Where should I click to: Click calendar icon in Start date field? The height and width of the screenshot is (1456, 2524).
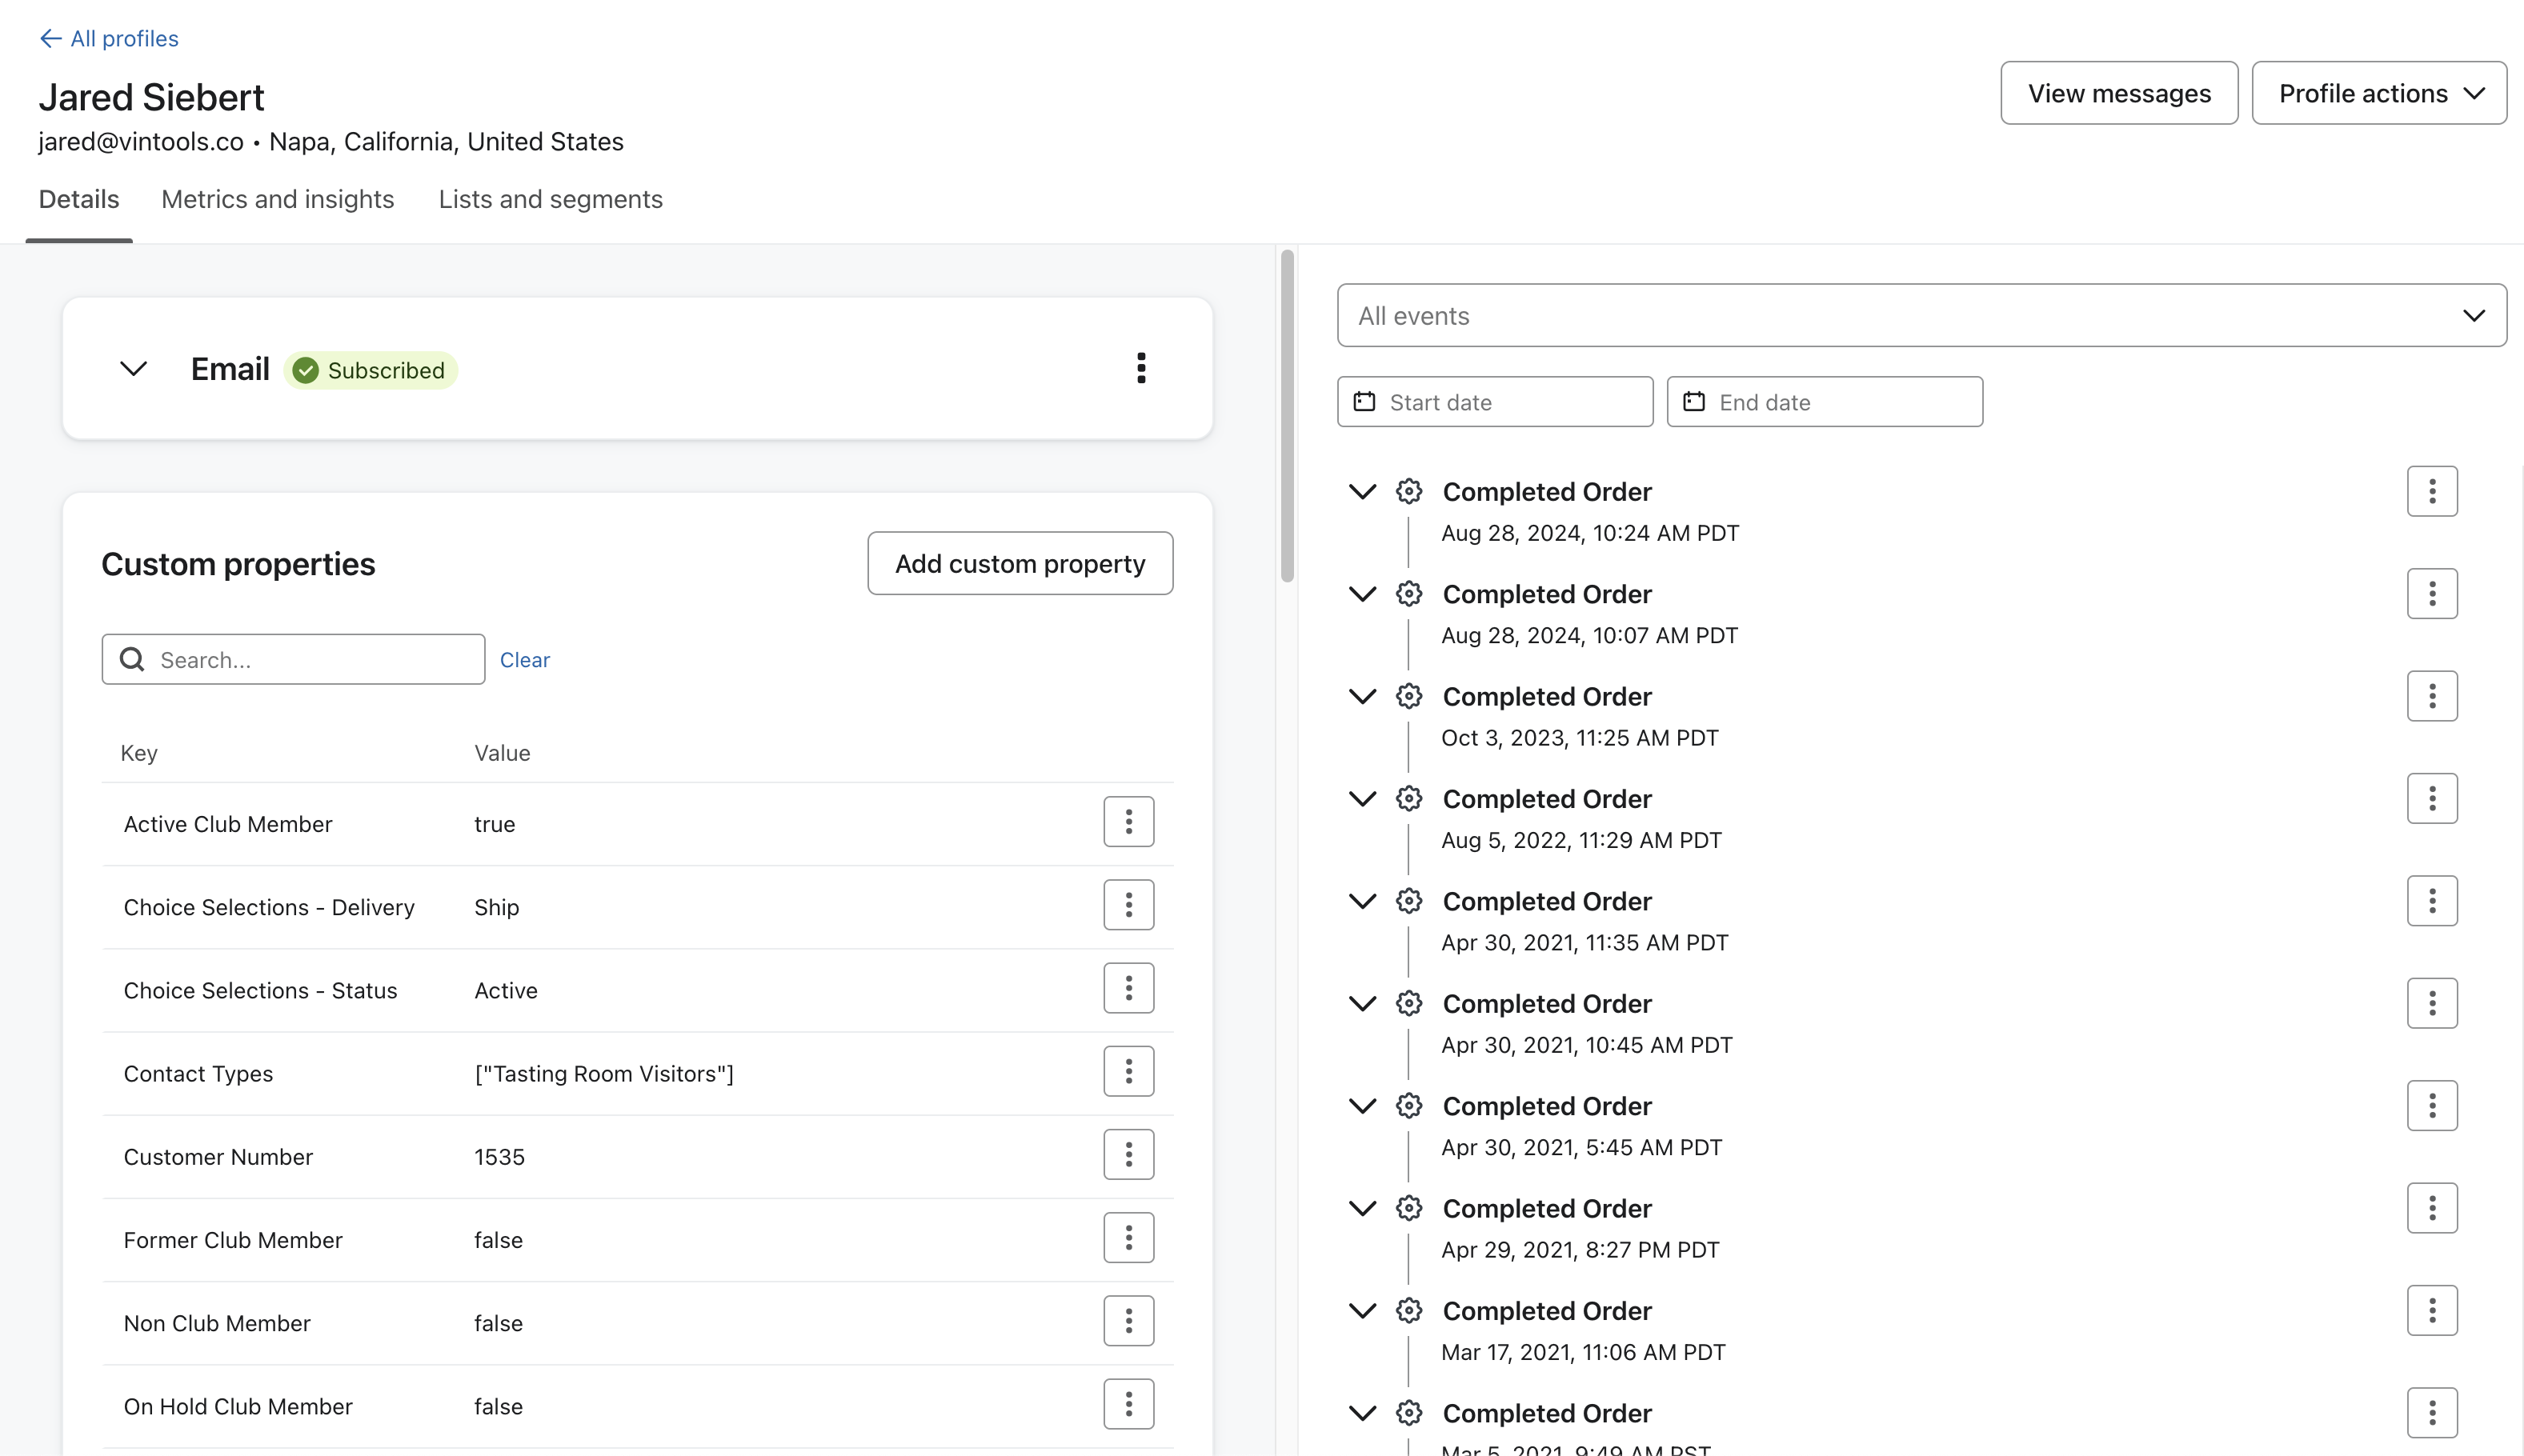coord(1364,402)
